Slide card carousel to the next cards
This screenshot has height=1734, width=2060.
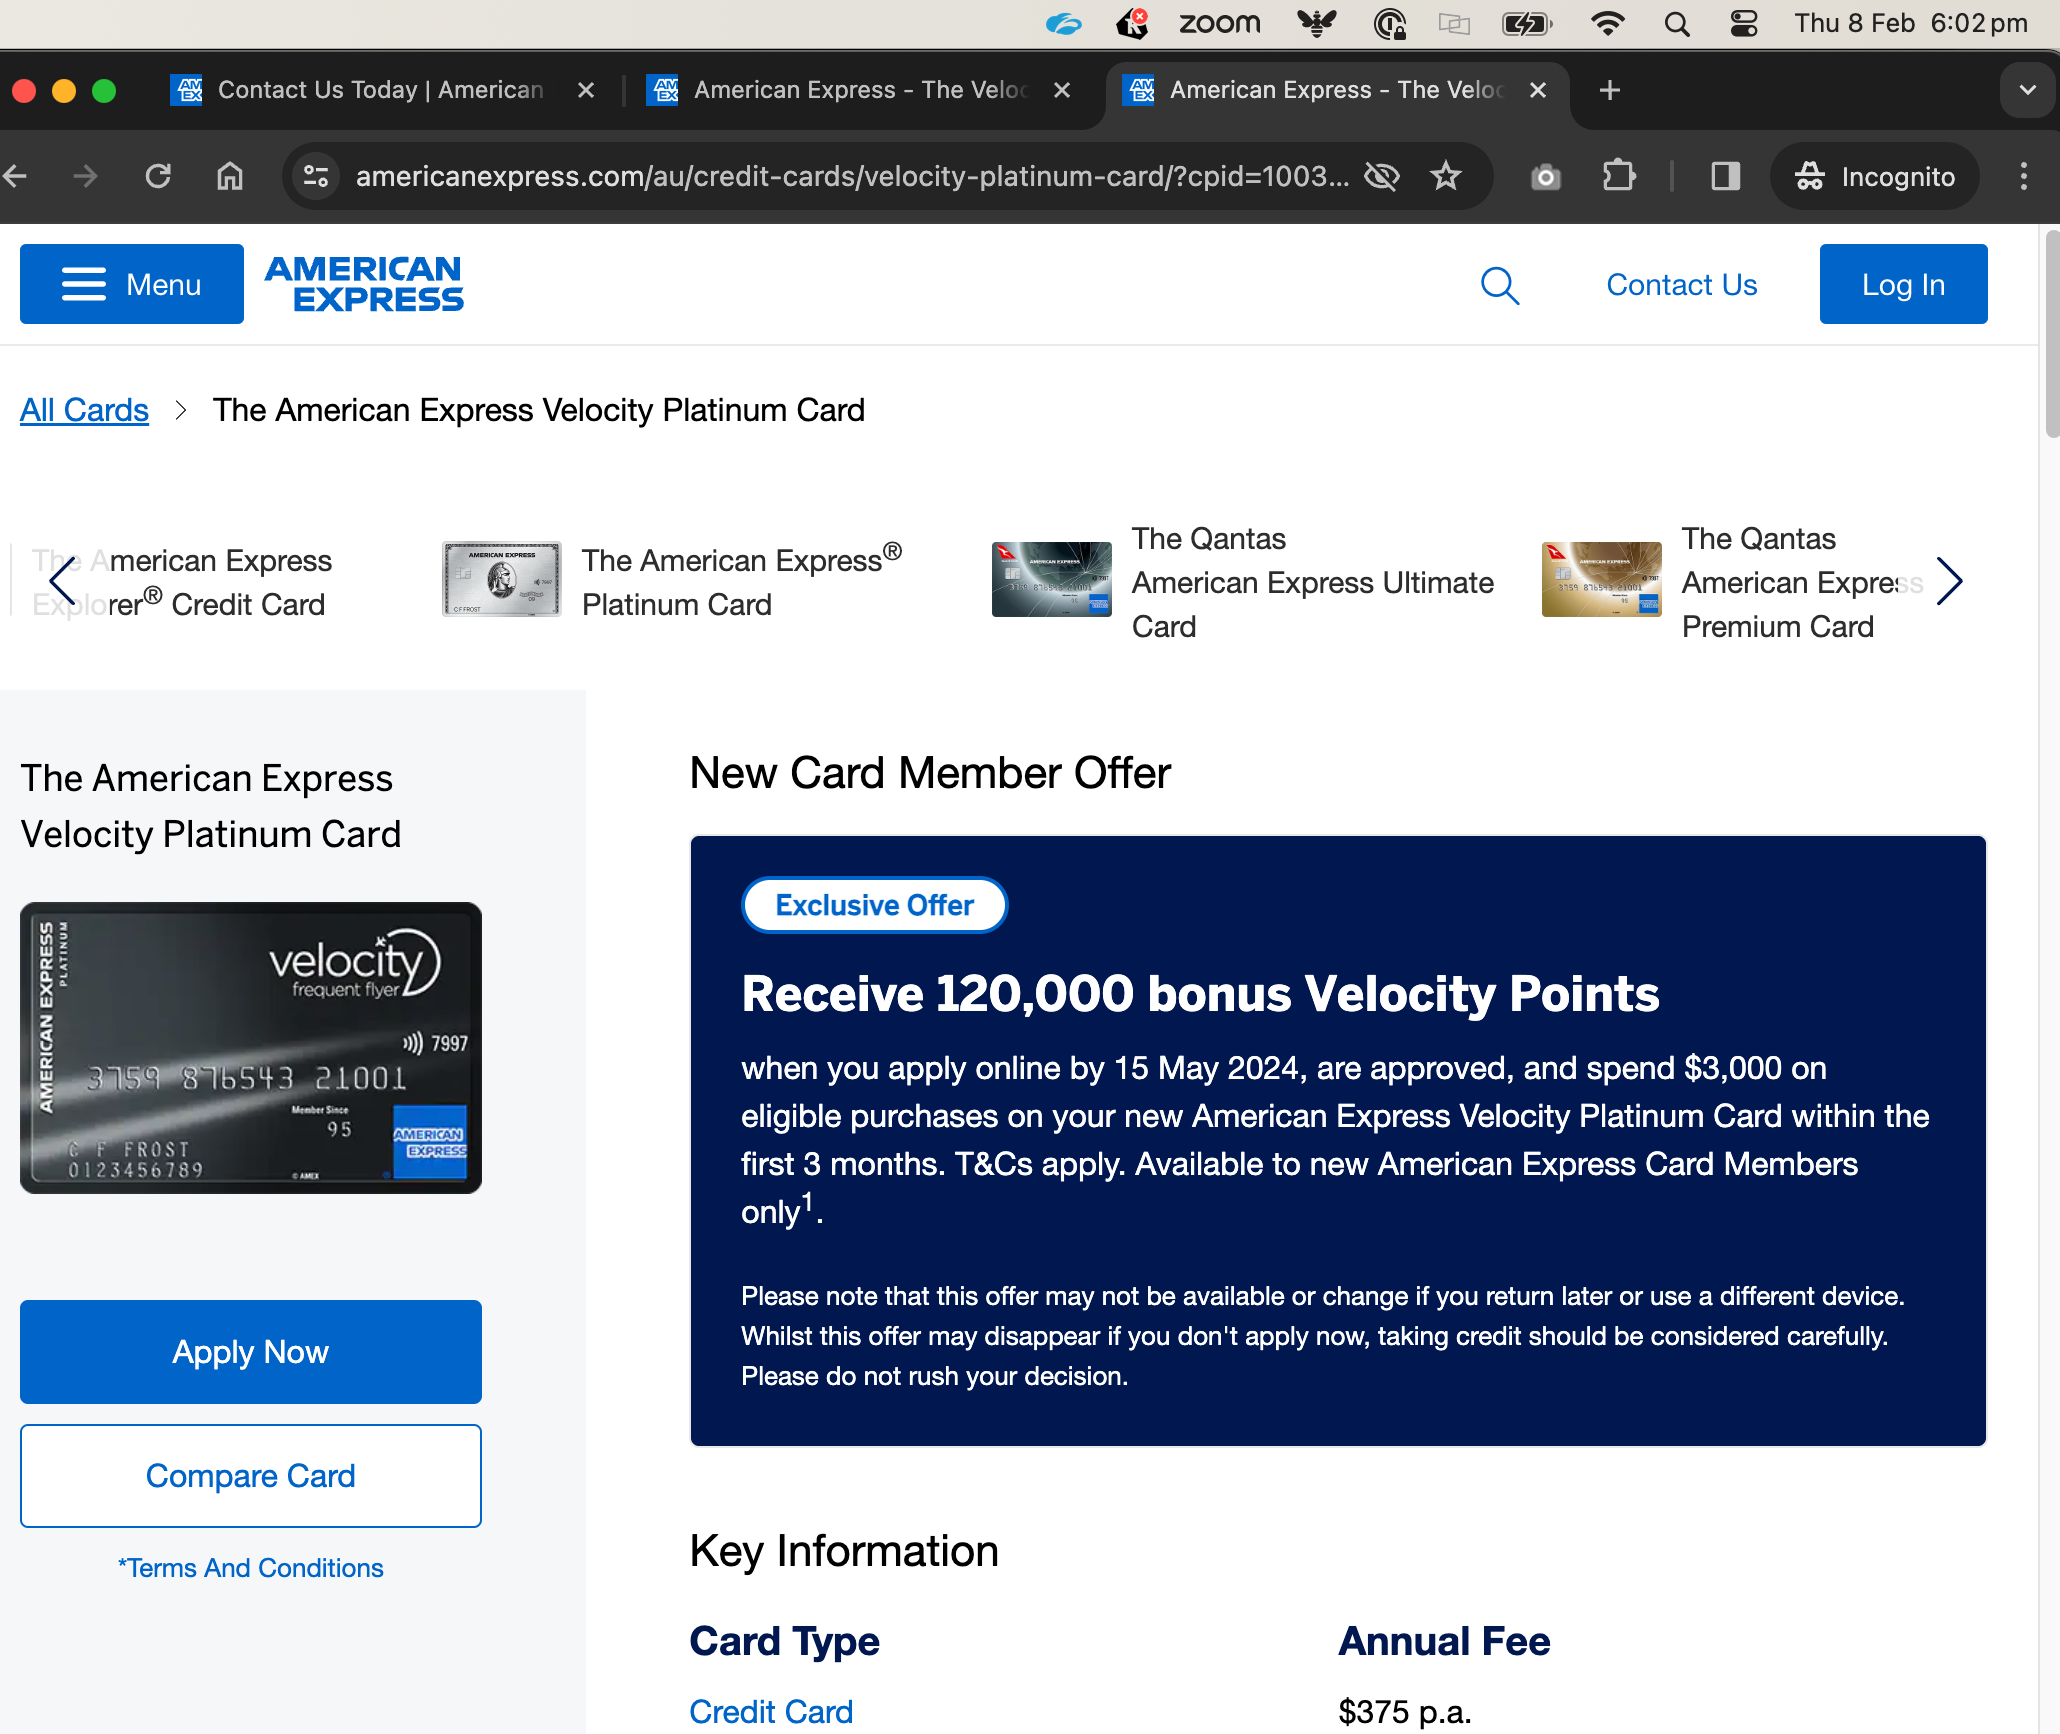[1949, 581]
